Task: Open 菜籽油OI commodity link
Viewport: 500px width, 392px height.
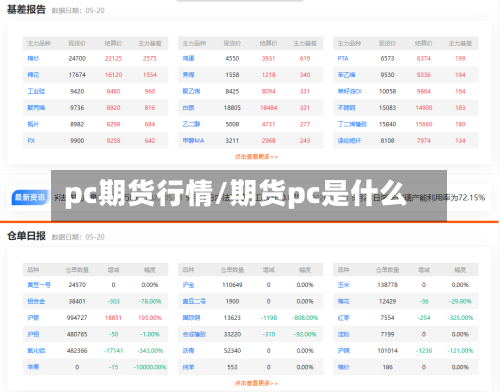Action: tap(350, 91)
